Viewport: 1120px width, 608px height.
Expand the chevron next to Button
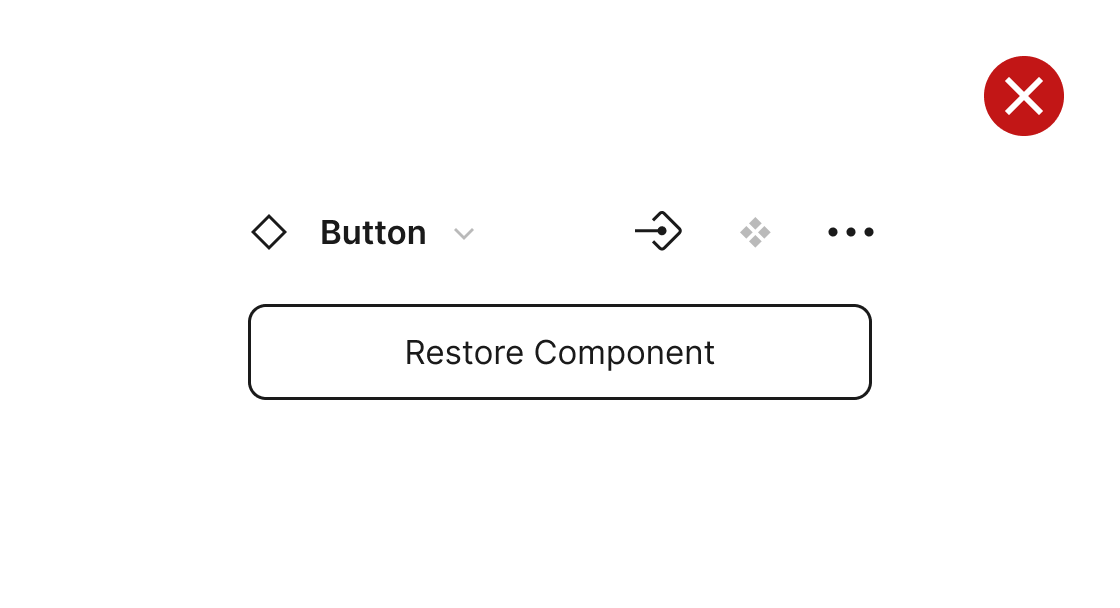coord(463,234)
